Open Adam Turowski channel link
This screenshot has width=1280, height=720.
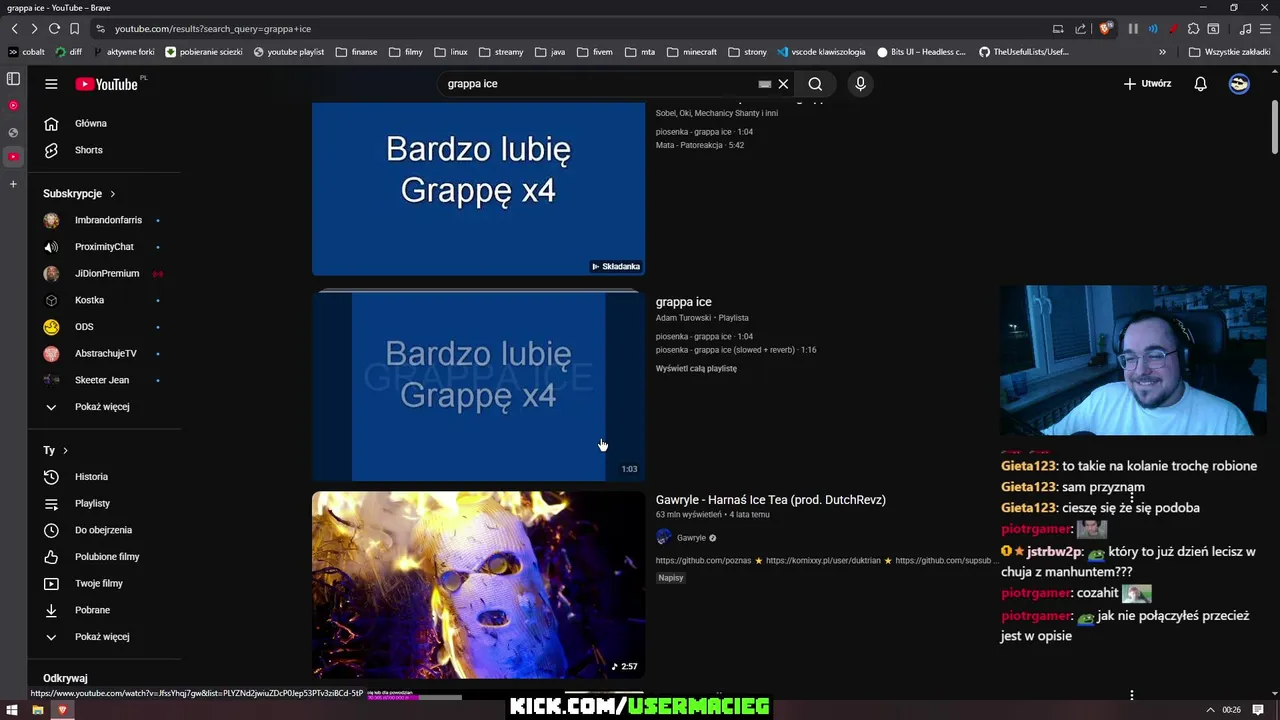pos(683,318)
